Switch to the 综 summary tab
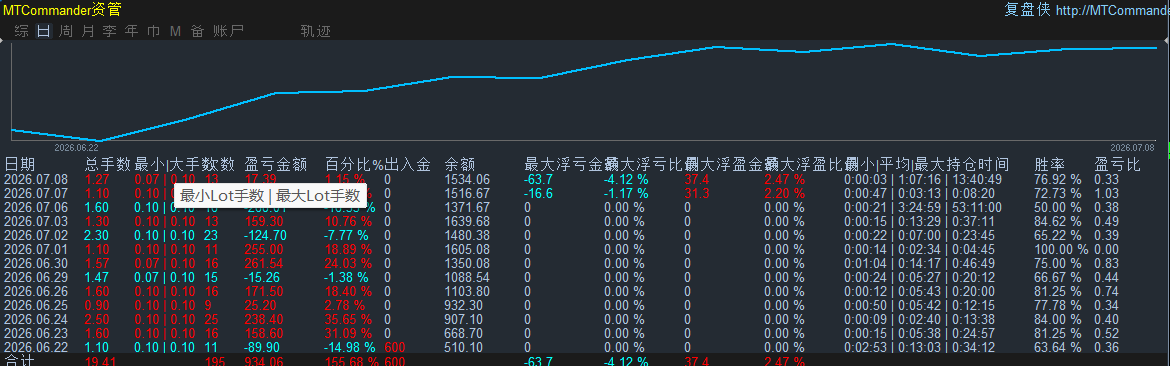The width and height of the screenshot is (1170, 366). coord(22,31)
